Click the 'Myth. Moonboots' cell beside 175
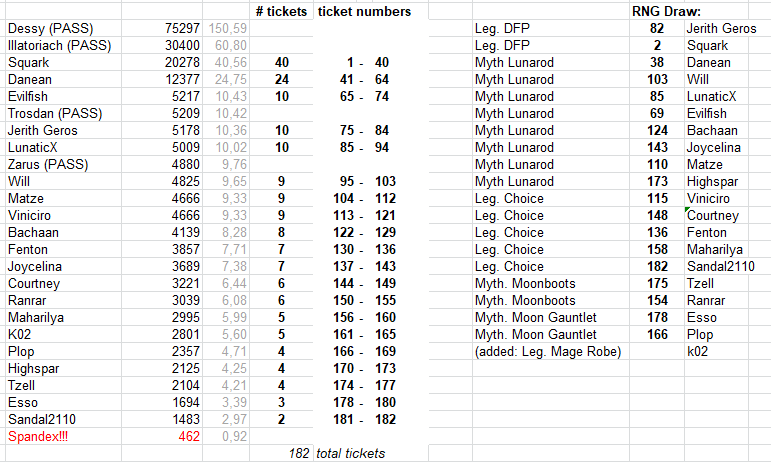Viewport: 771px width, 462px height. (551, 284)
